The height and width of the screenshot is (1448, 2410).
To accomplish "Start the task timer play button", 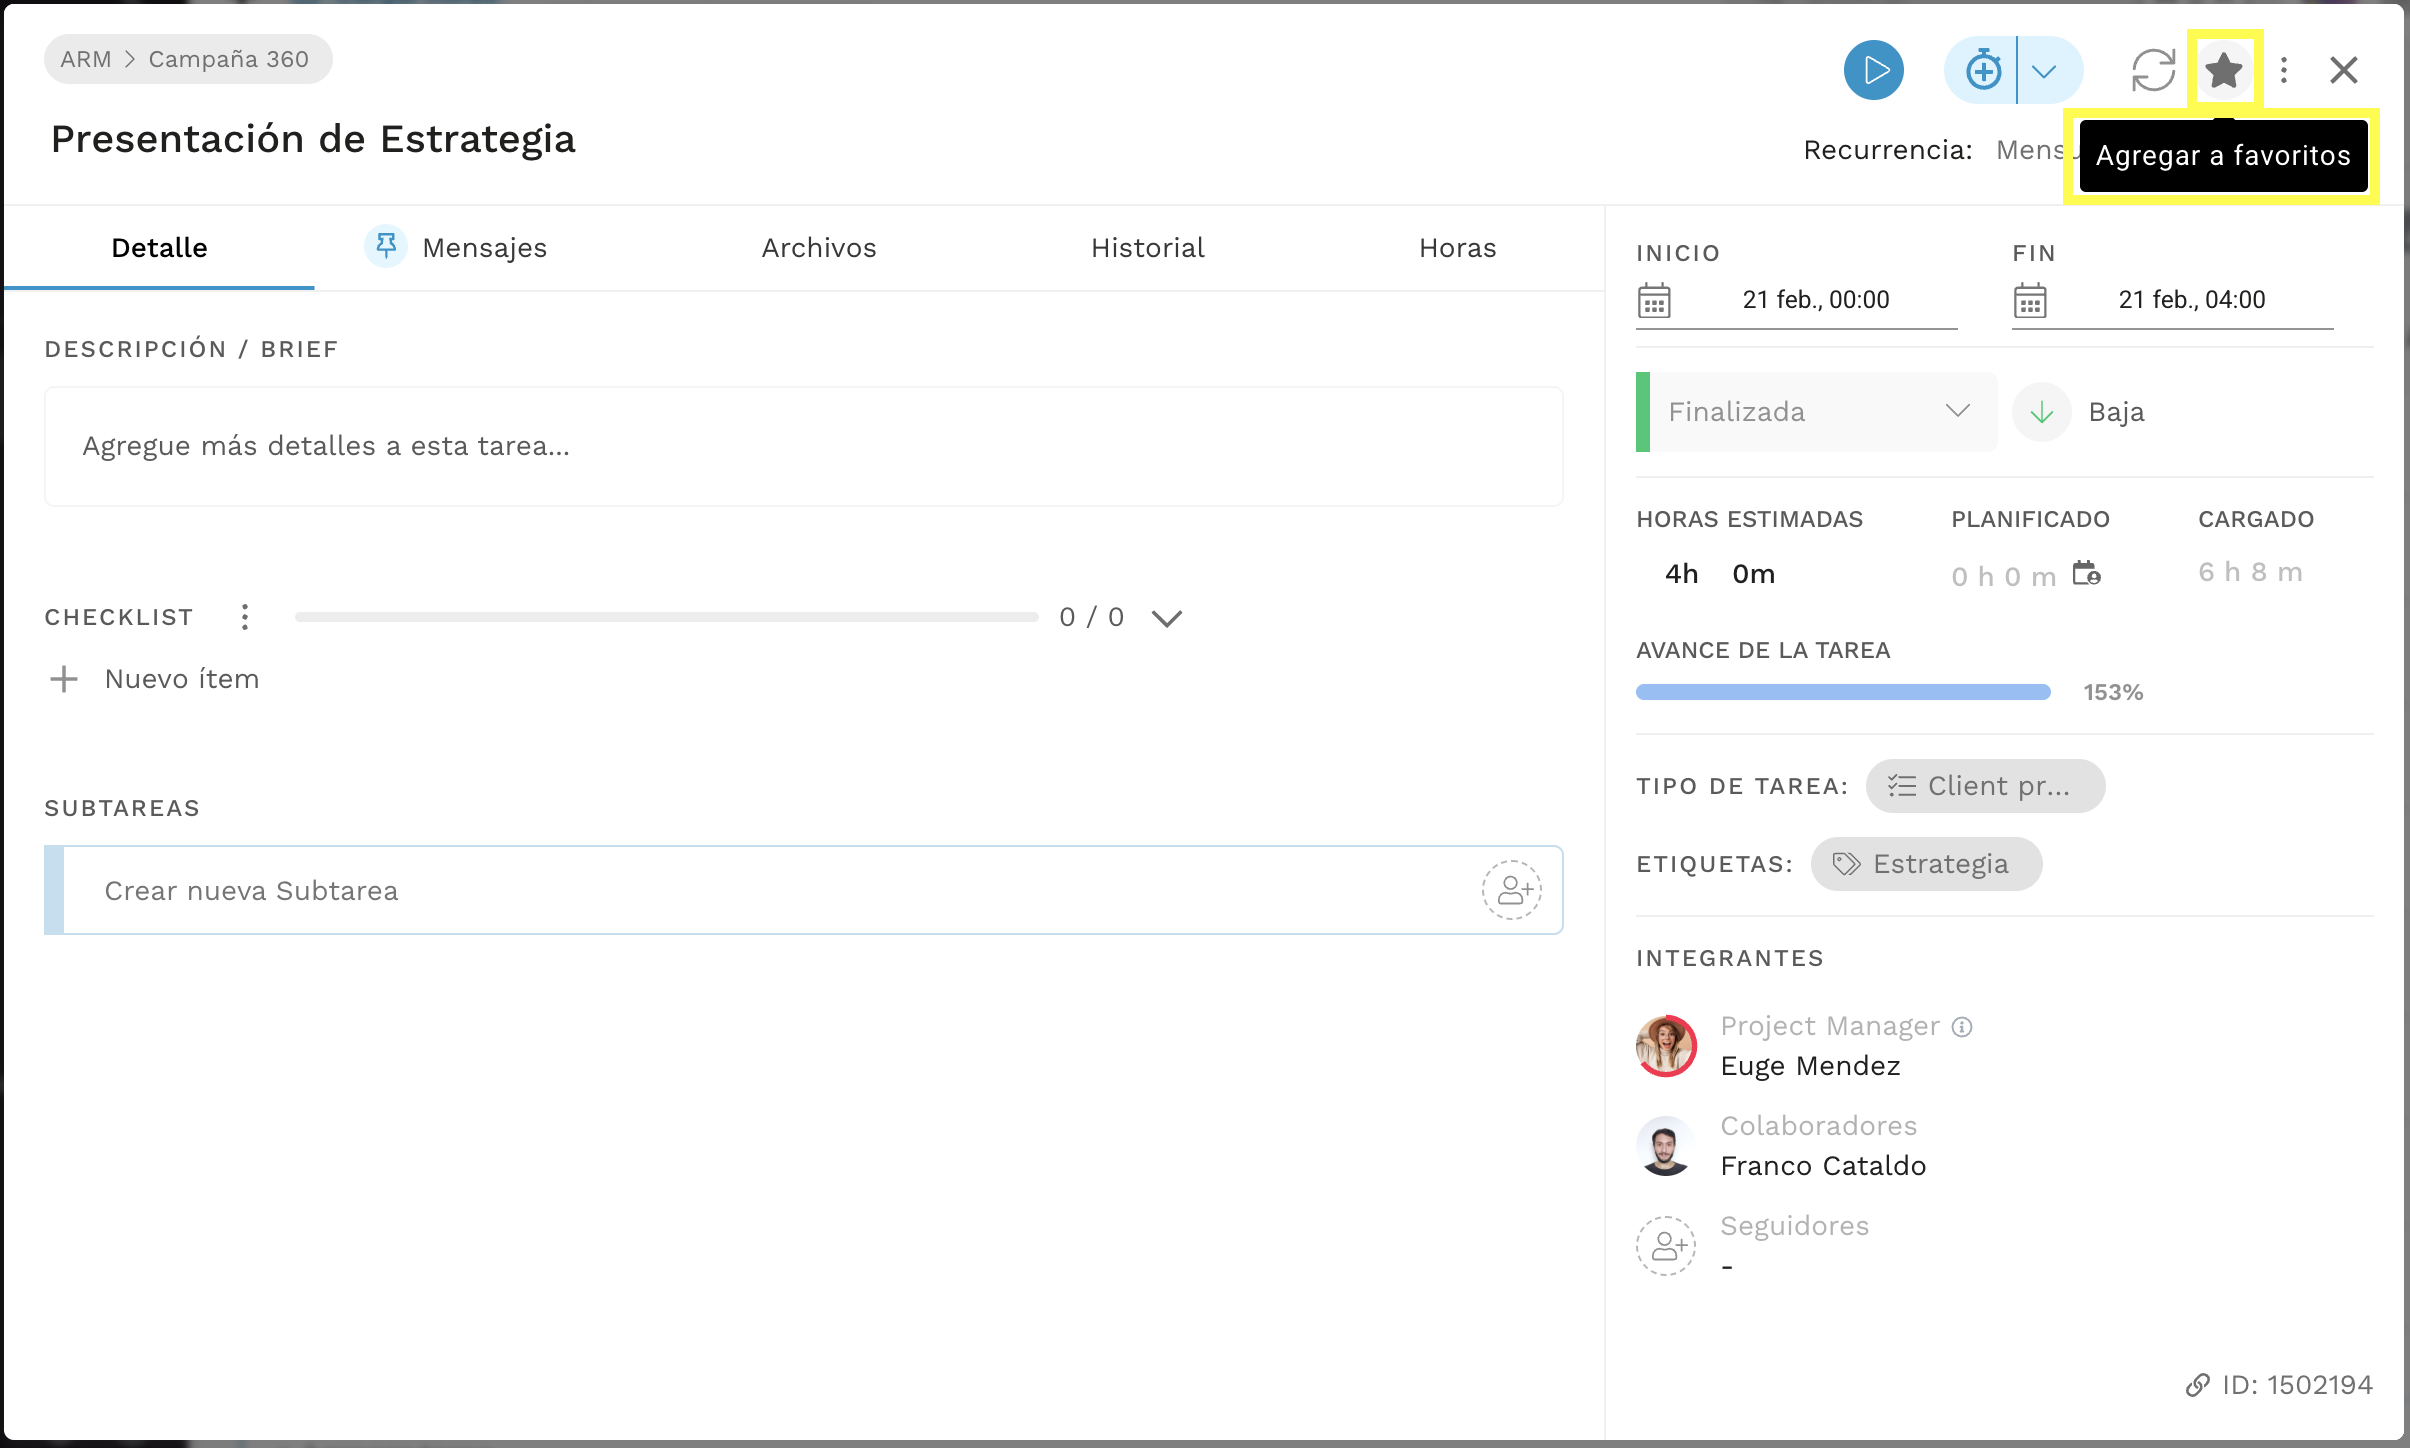I will tap(1873, 70).
